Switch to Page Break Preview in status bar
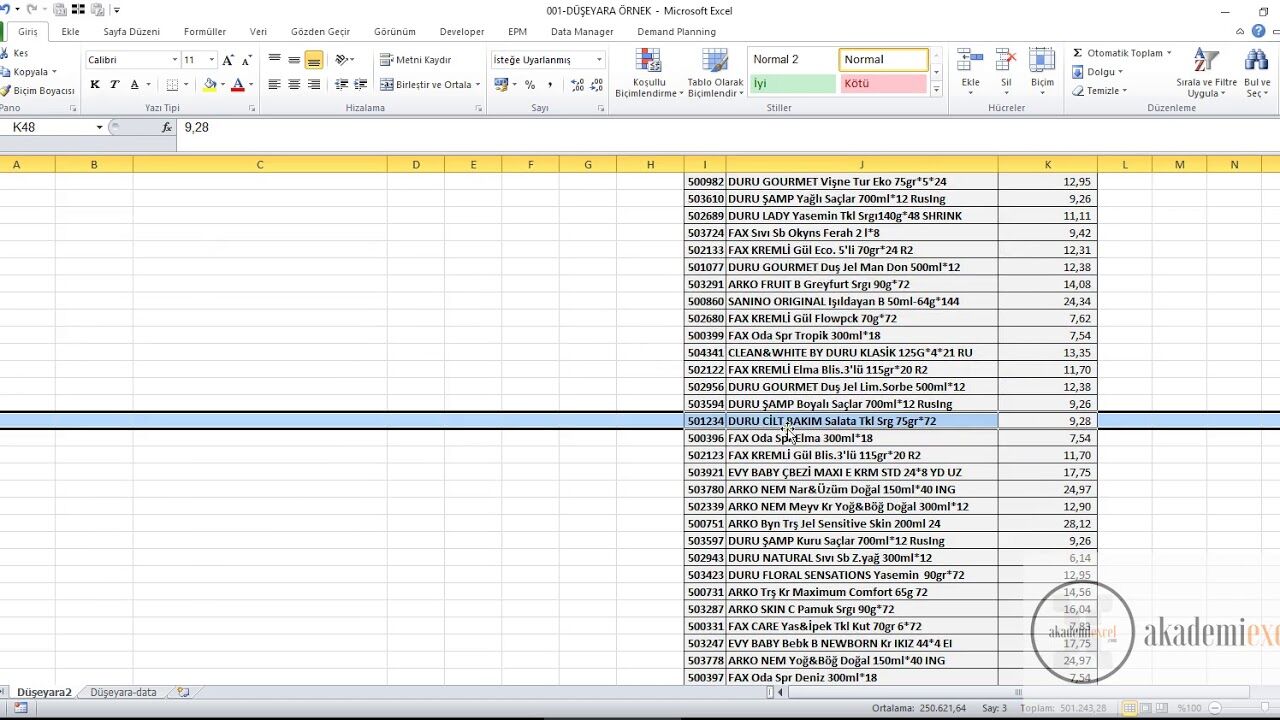1280x720 pixels. click(x=1164, y=708)
